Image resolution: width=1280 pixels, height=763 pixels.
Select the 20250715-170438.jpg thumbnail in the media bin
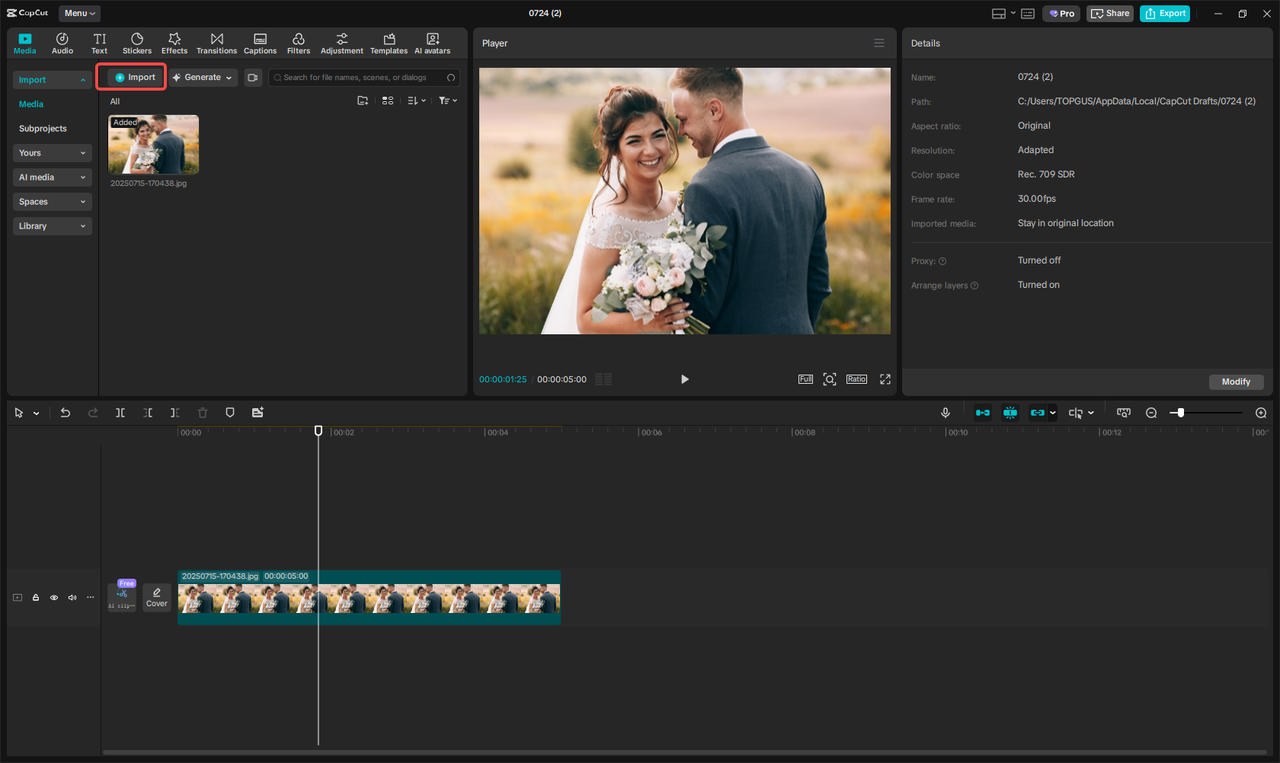tap(153, 143)
